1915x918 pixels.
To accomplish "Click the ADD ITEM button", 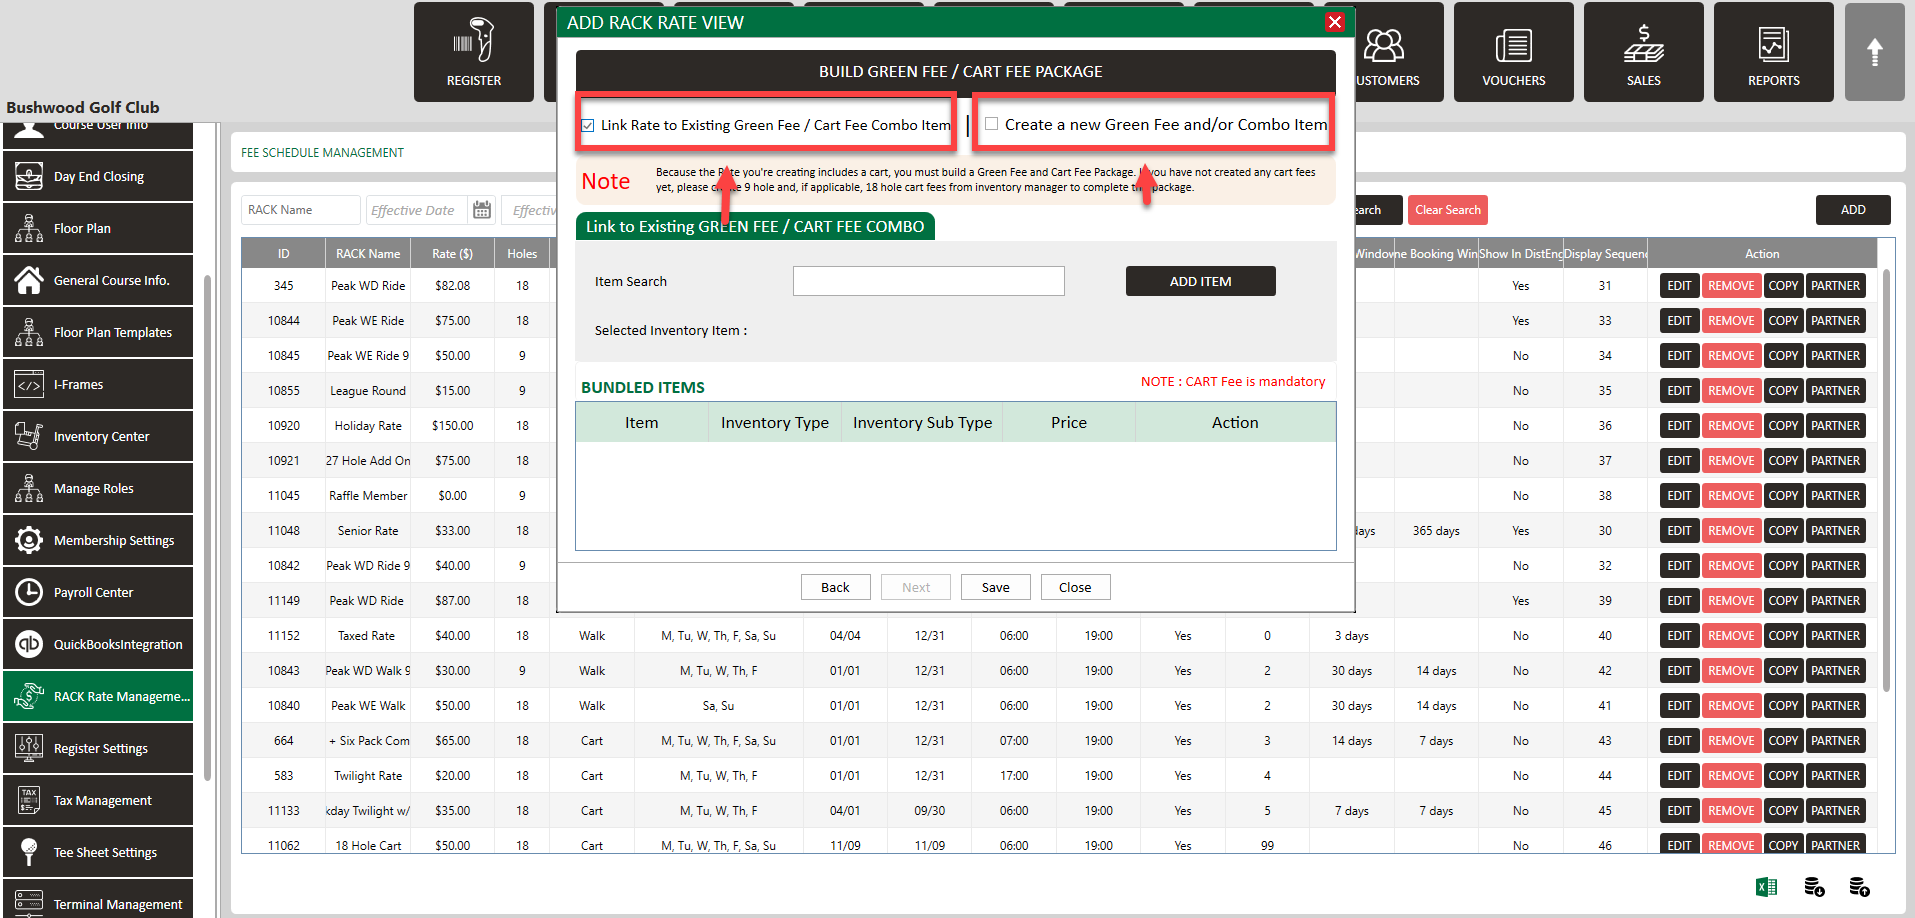I will 1200,281.
